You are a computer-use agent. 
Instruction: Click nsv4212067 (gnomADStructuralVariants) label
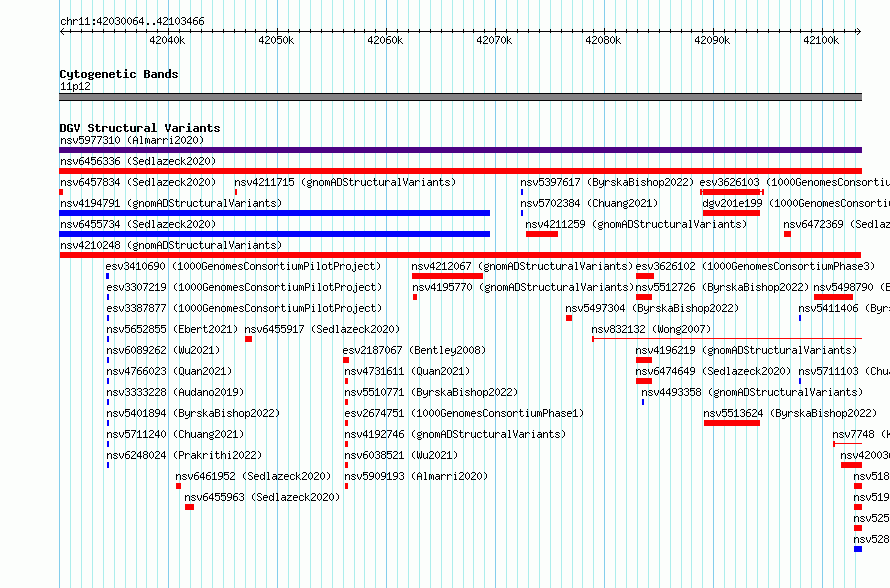(x=522, y=266)
